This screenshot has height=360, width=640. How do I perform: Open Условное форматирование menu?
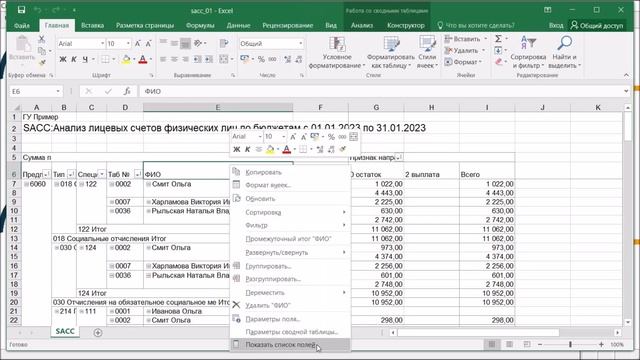coord(337,52)
